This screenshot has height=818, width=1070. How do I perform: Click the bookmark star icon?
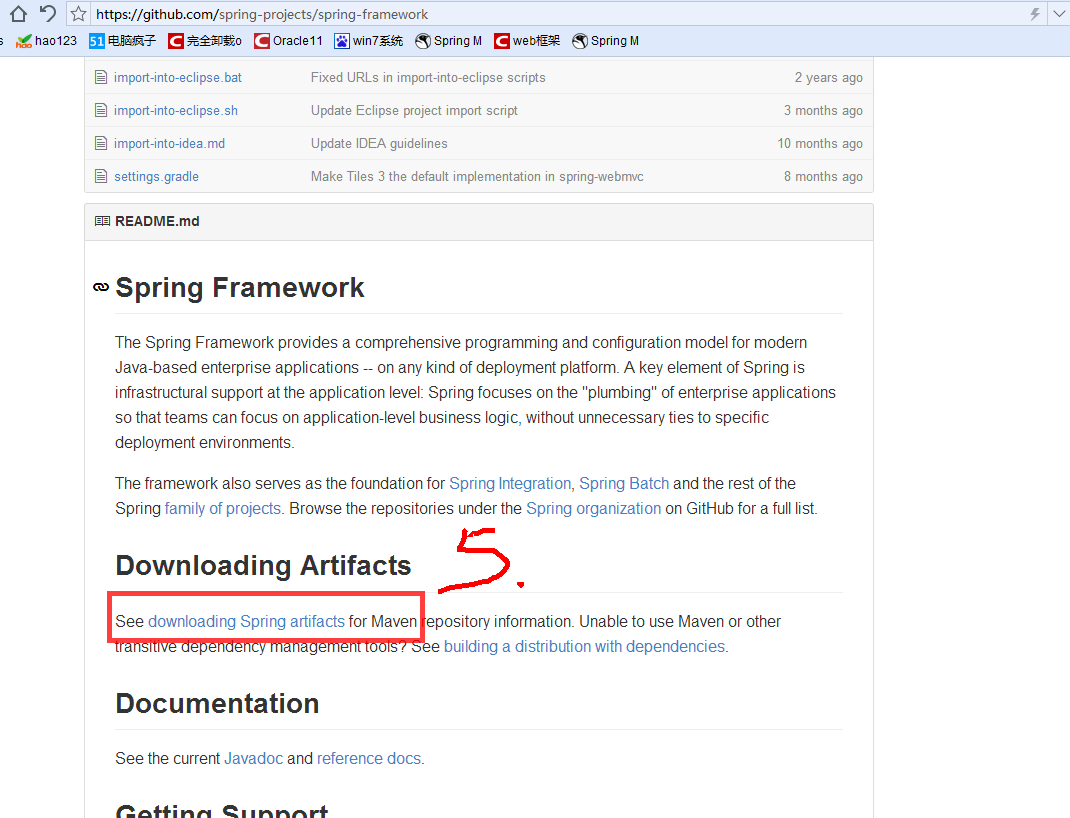tap(78, 14)
